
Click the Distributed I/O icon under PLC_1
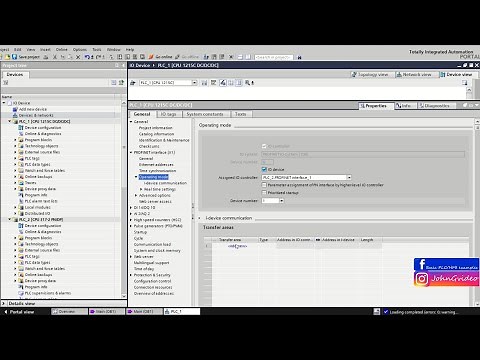(x=21, y=213)
